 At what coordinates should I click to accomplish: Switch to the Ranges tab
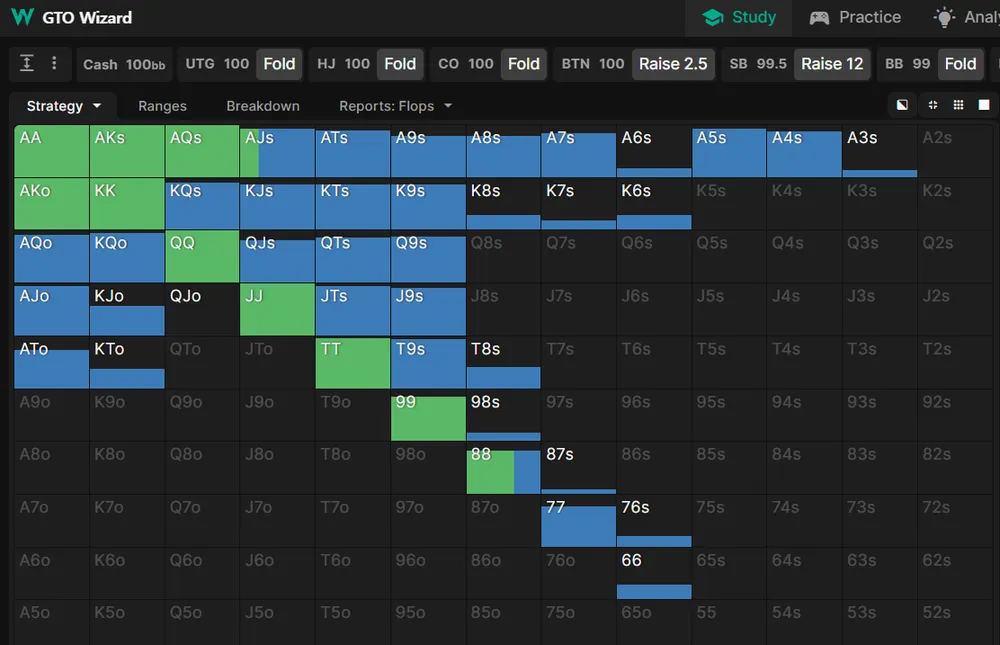pos(163,106)
